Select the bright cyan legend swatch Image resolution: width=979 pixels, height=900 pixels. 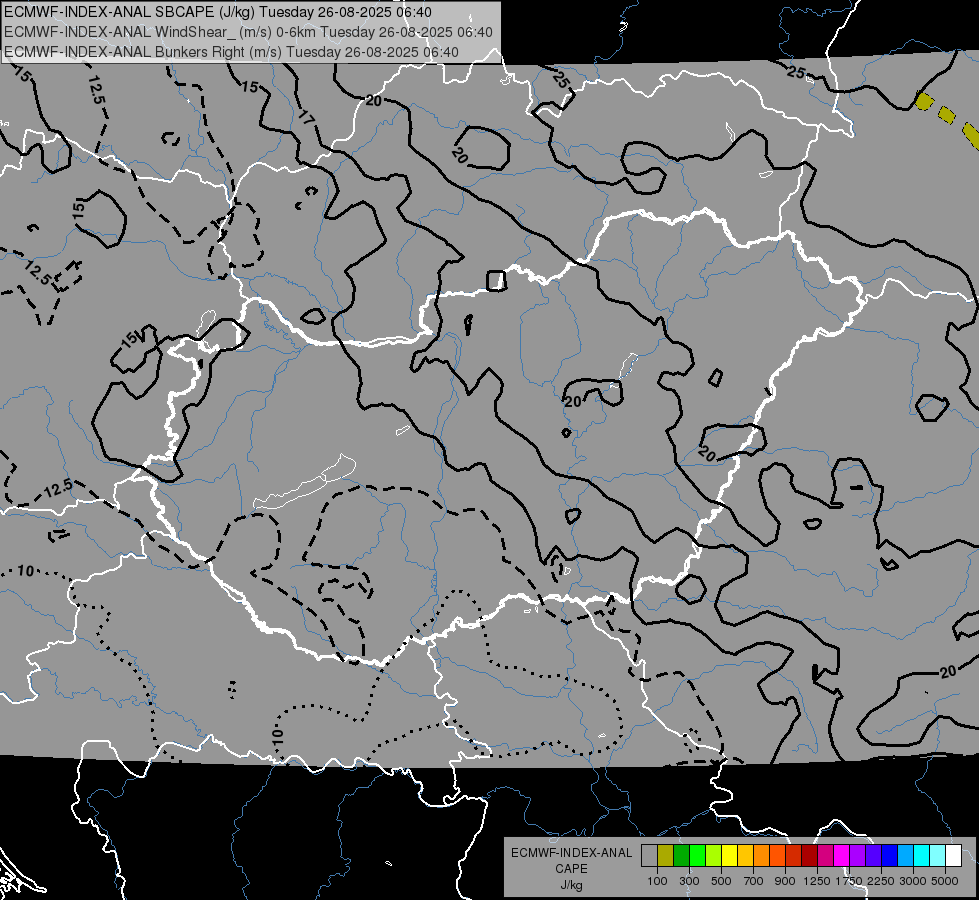tap(922, 856)
